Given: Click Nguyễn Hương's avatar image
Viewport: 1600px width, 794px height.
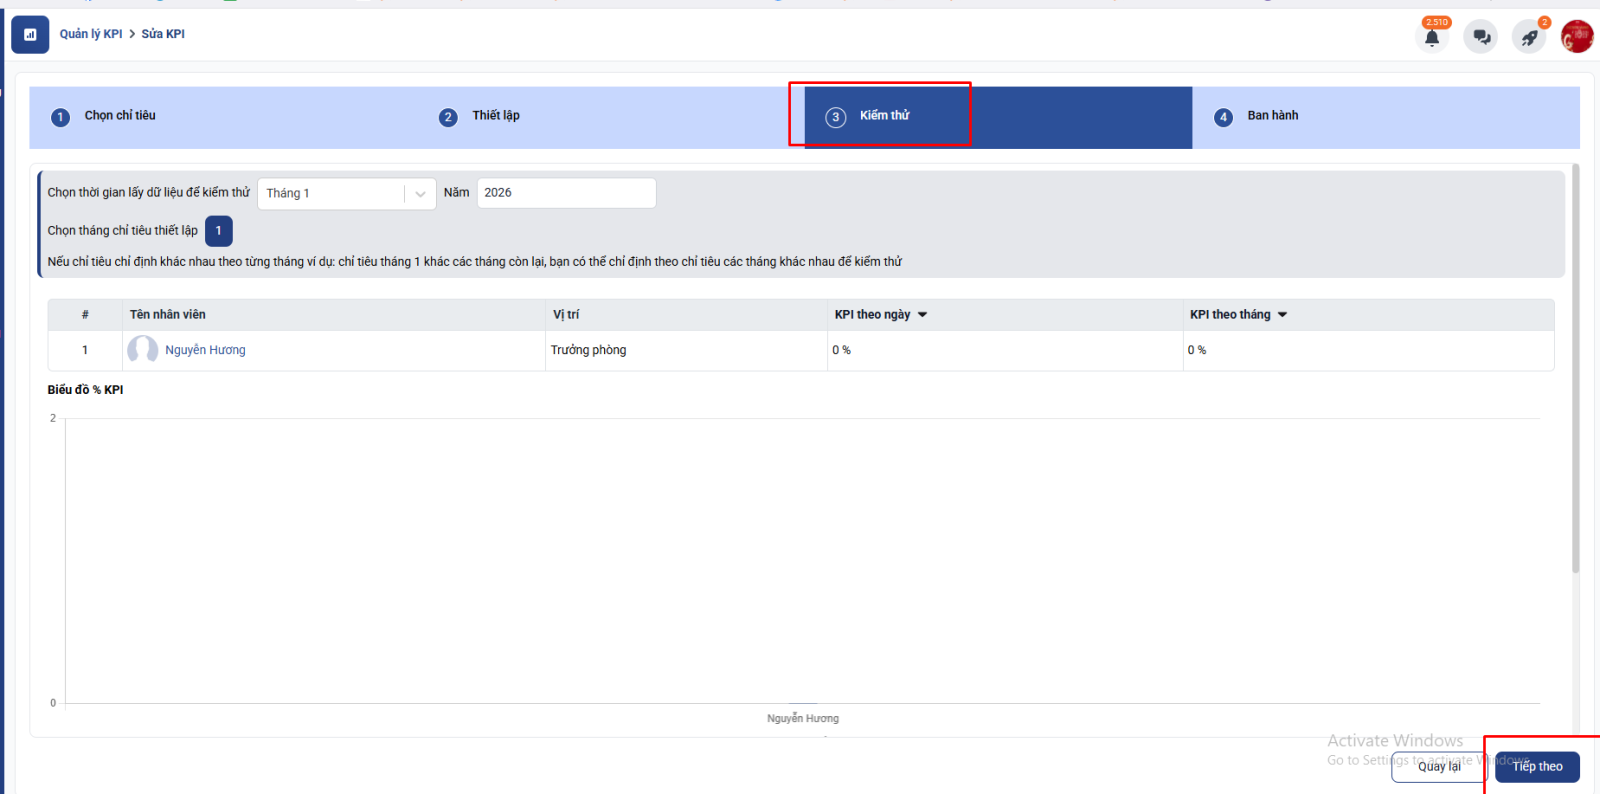Looking at the screenshot, I should 142,350.
